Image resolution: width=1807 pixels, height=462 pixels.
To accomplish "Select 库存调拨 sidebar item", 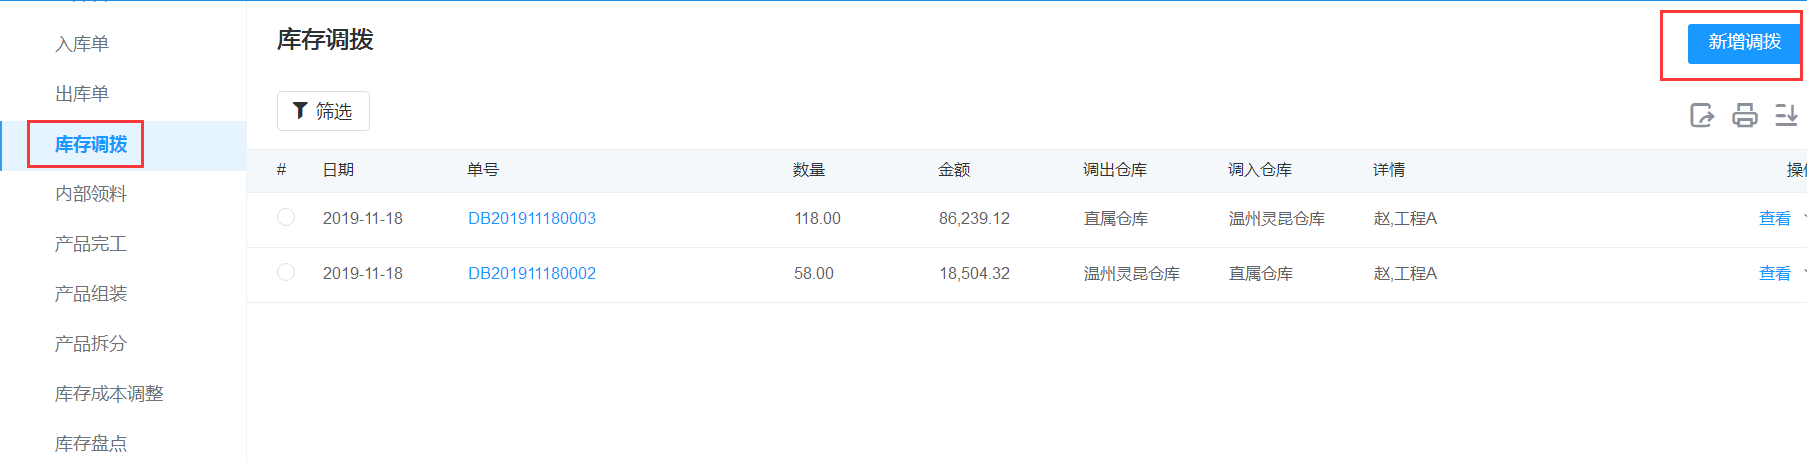I will [x=91, y=145].
